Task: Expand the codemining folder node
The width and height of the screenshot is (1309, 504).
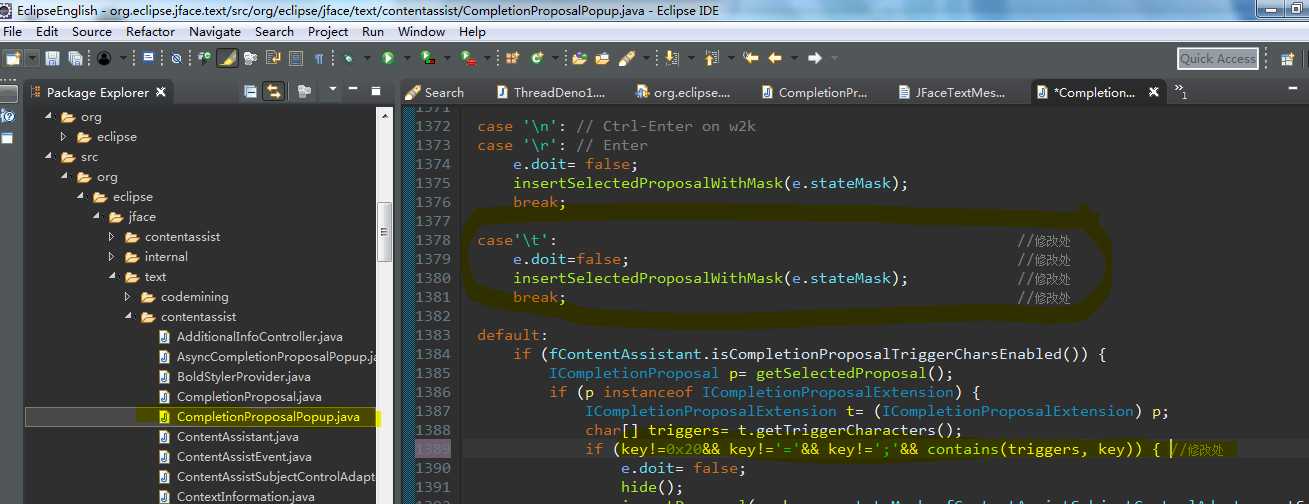Action: click(x=128, y=297)
